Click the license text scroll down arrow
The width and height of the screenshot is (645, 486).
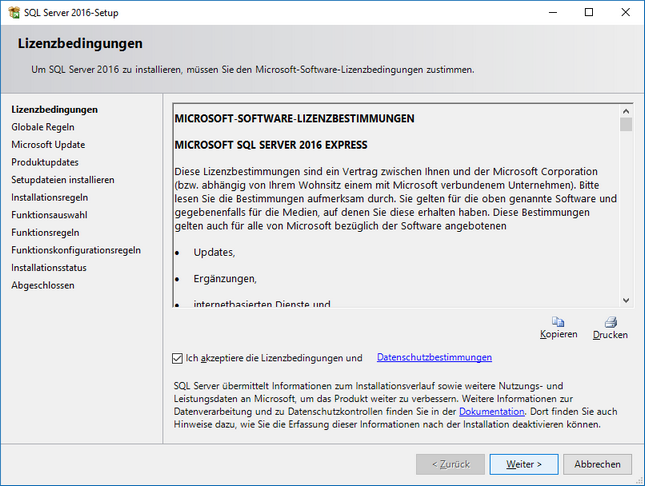click(626, 300)
